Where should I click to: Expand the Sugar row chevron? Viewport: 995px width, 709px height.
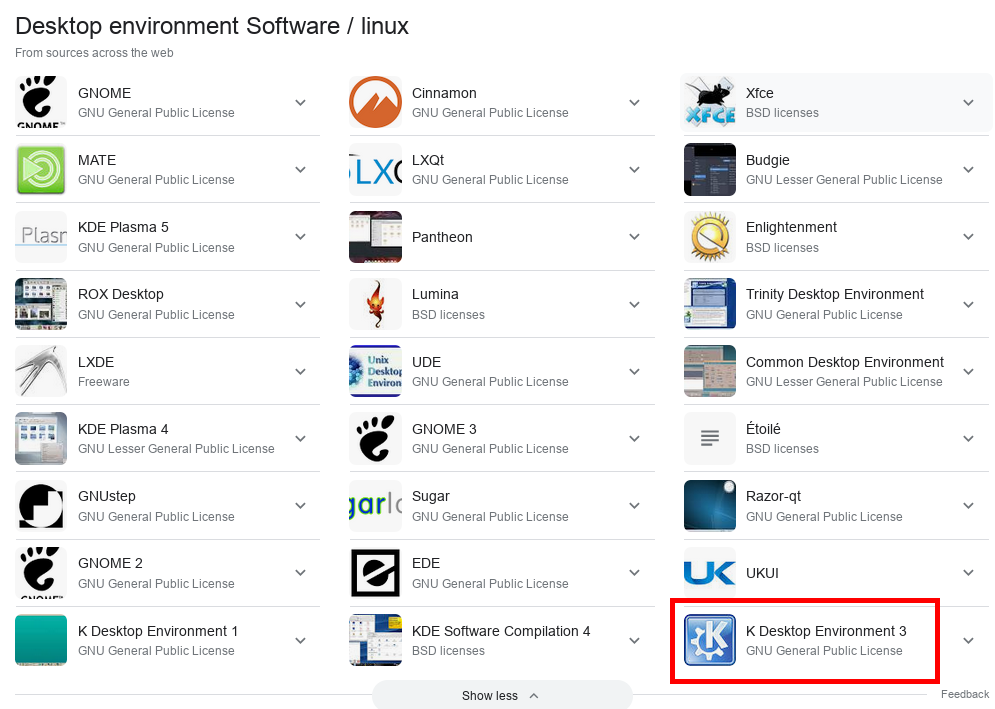tap(635, 507)
